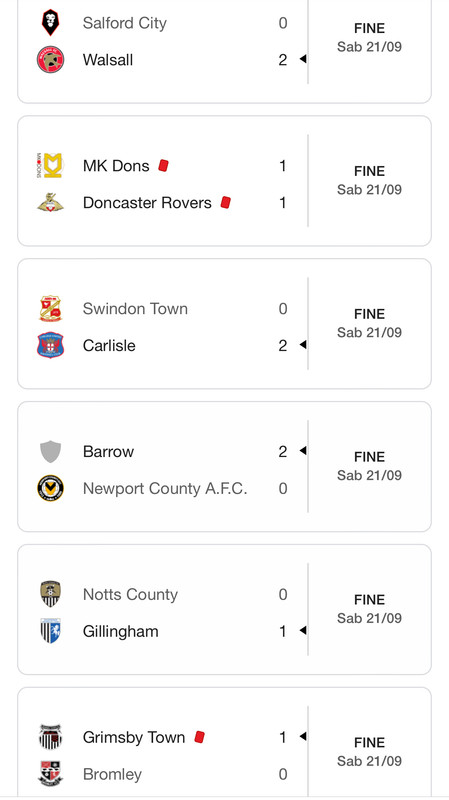Click the red card beside Doncaster Rovers
Viewport: 449px width, 800px height.
(x=226, y=203)
